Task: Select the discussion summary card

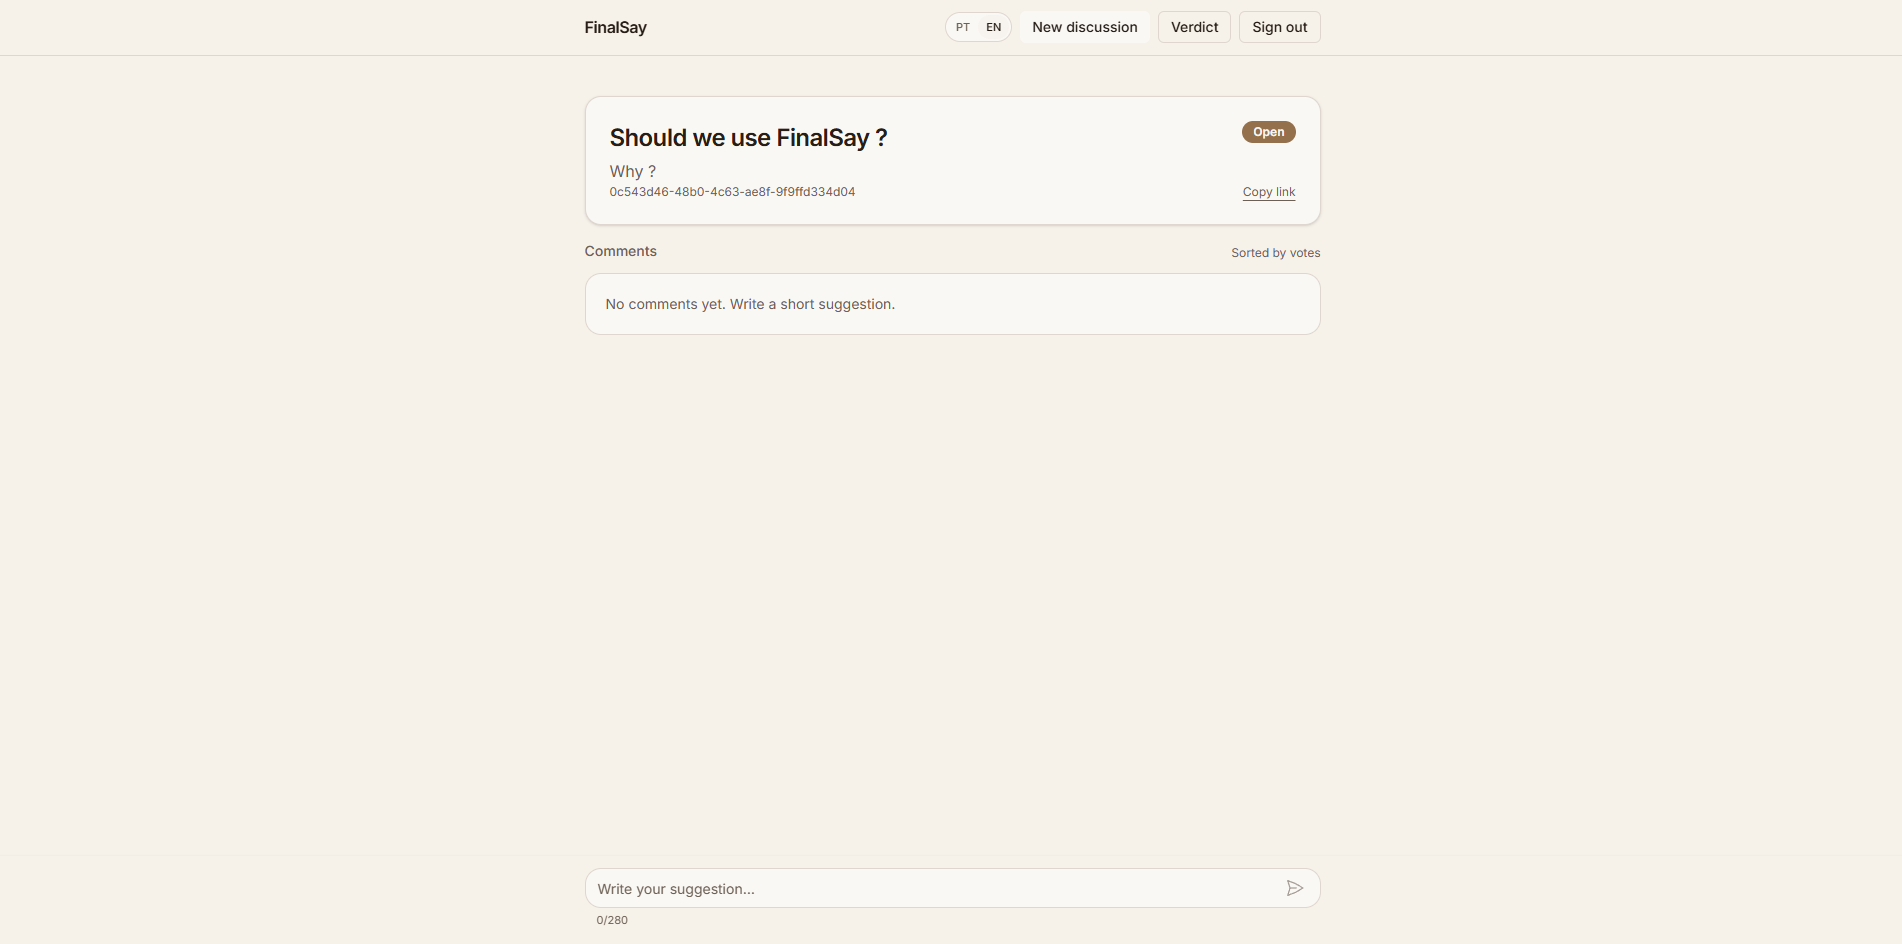Action: pos(952,160)
